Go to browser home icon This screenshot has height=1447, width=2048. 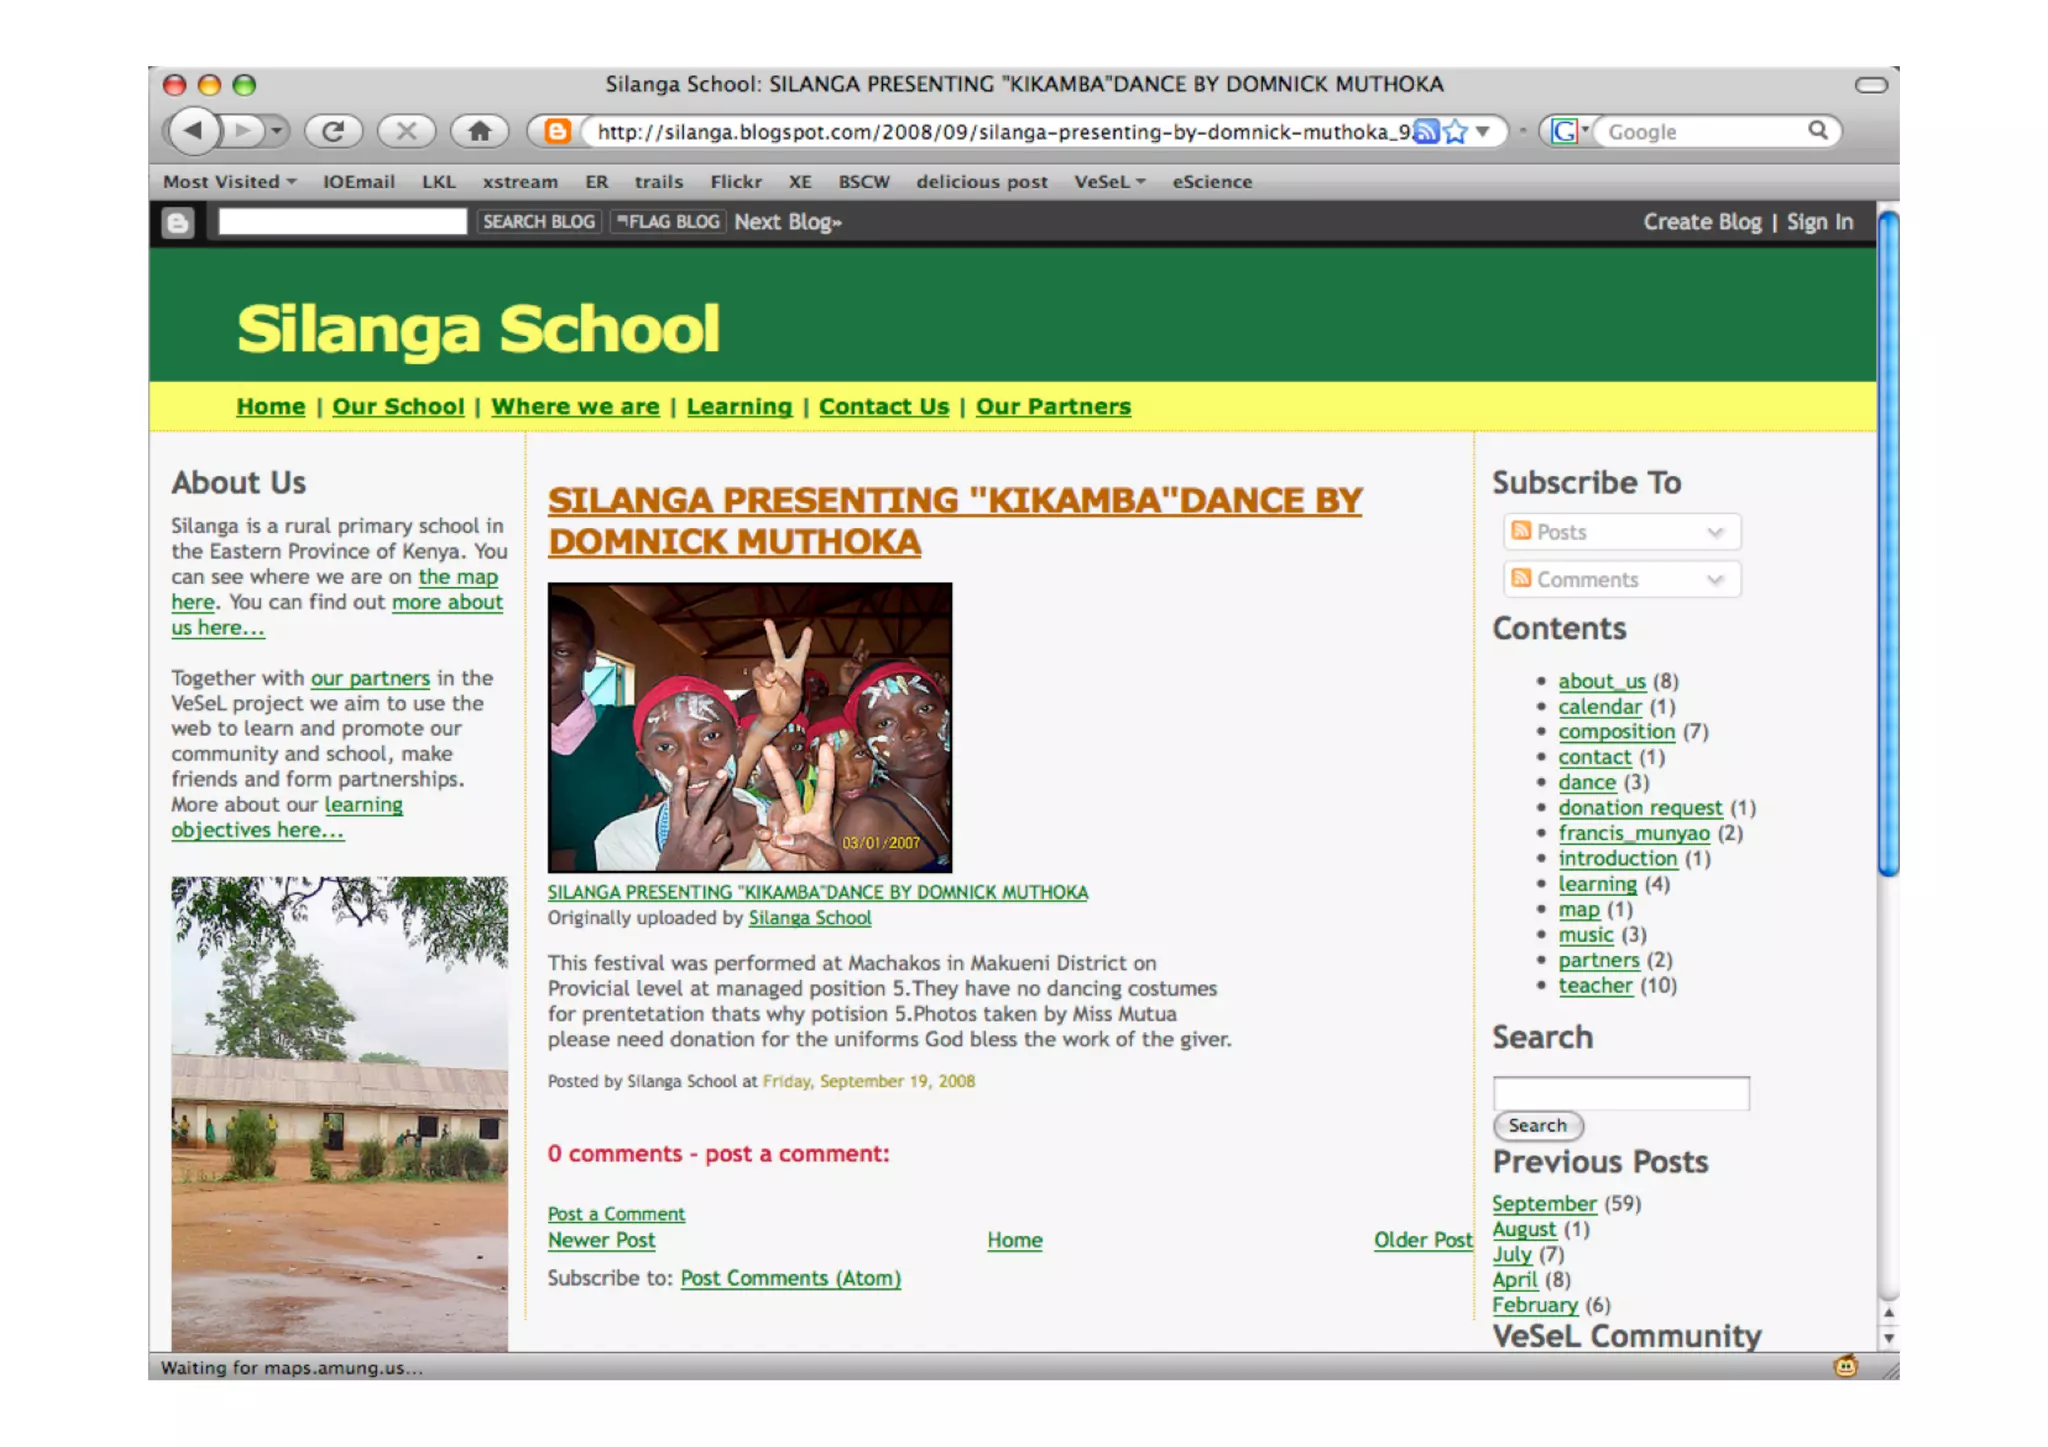click(479, 131)
